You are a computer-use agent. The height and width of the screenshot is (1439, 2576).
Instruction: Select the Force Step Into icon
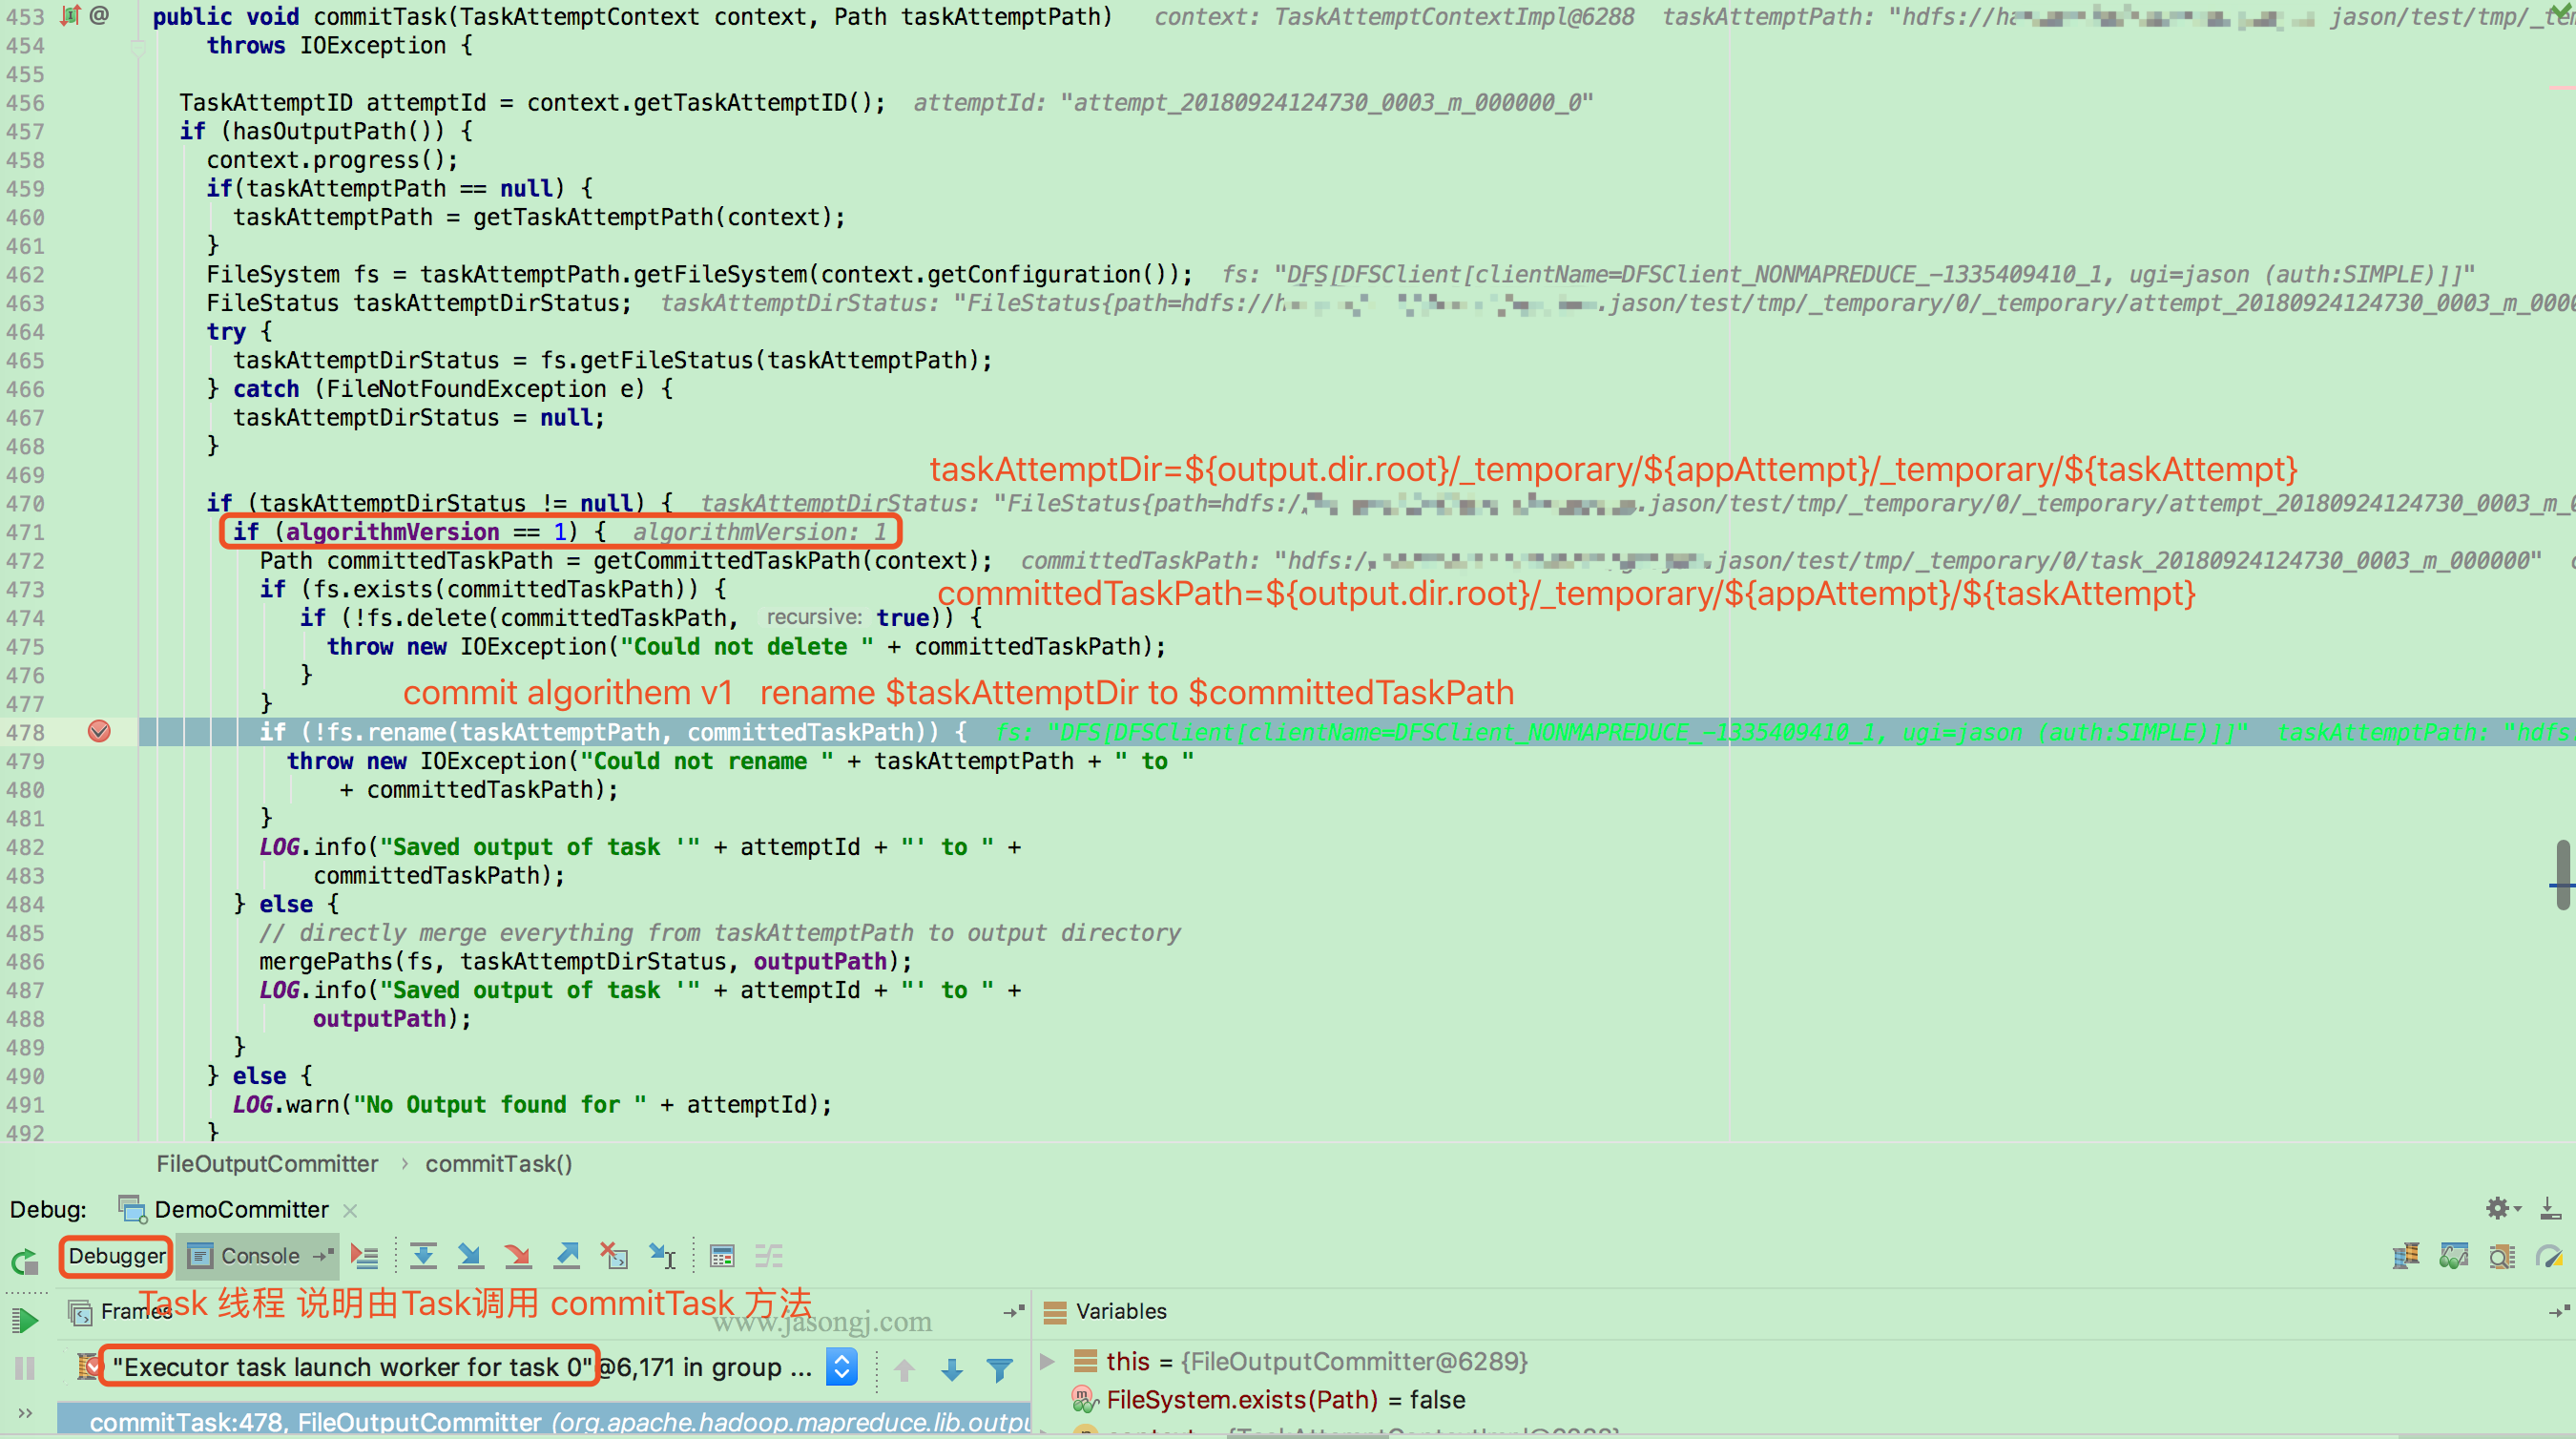pyautogui.click(x=518, y=1256)
